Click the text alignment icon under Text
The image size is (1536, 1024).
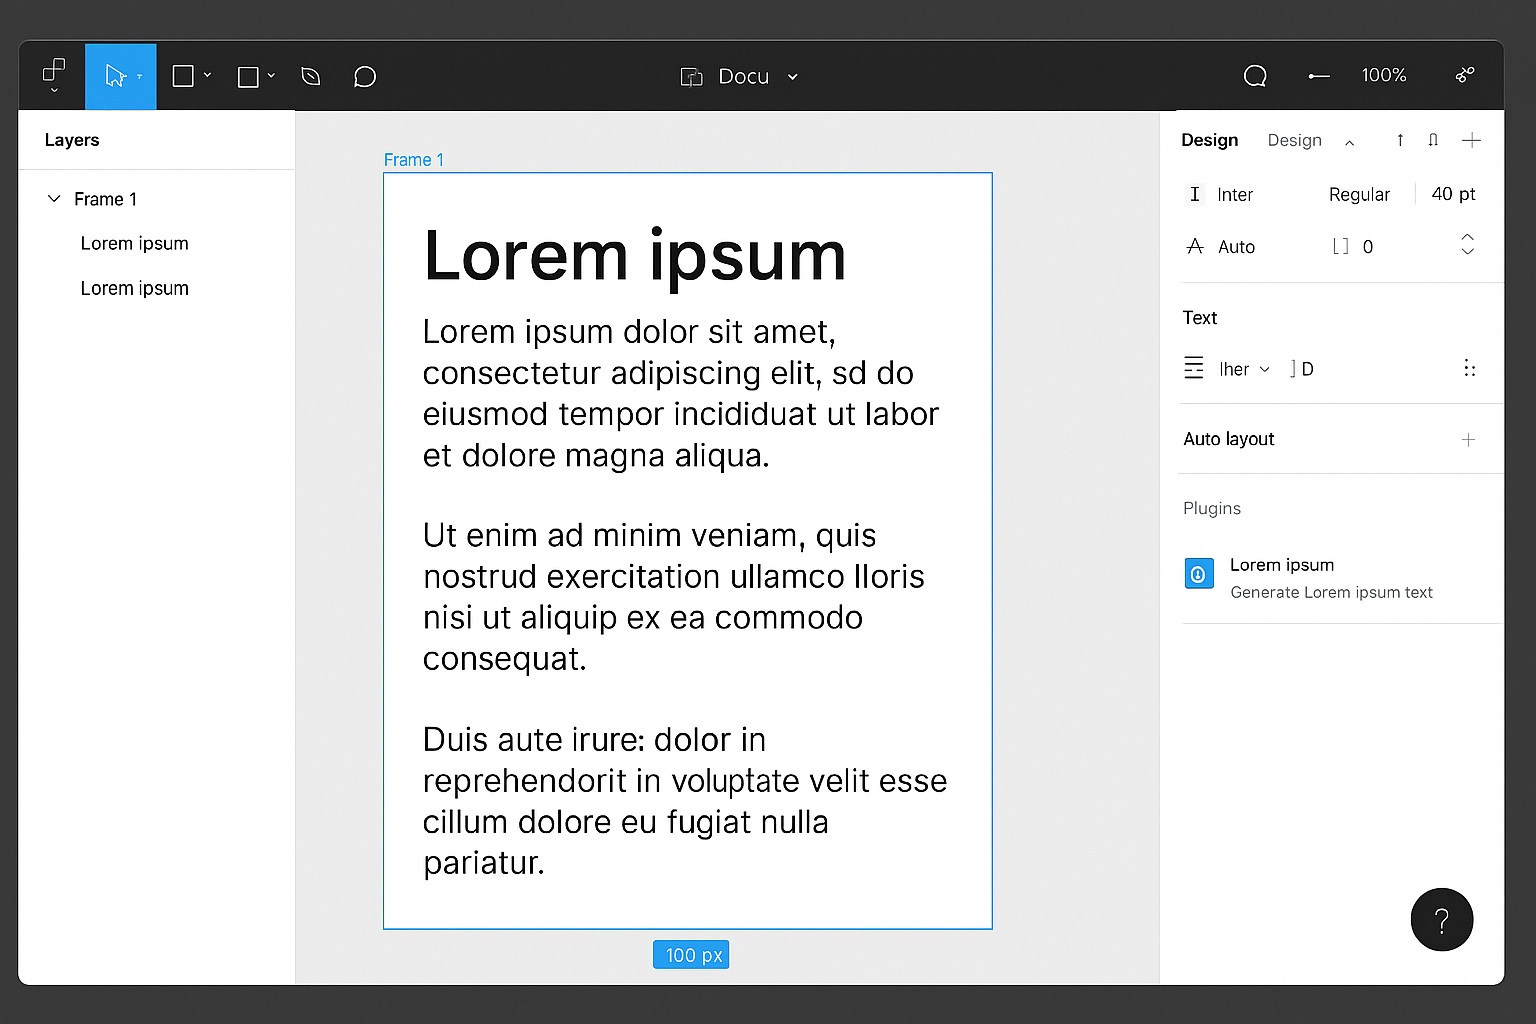[1193, 368]
